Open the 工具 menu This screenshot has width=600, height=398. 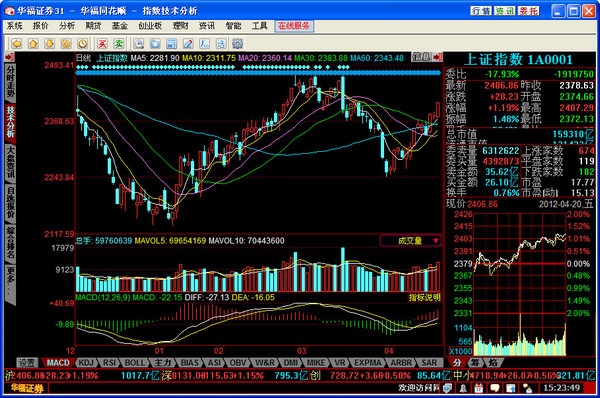pos(259,26)
